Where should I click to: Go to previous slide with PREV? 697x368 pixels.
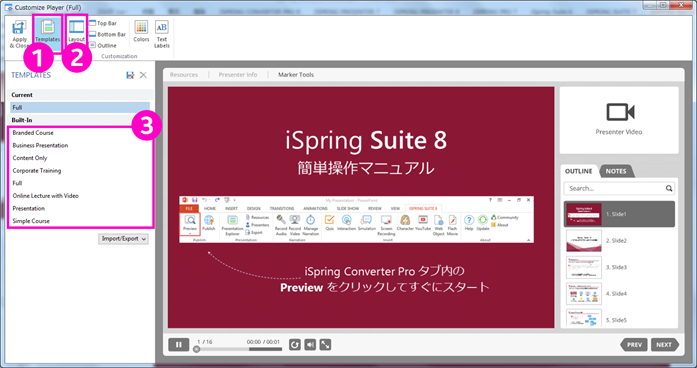click(634, 344)
